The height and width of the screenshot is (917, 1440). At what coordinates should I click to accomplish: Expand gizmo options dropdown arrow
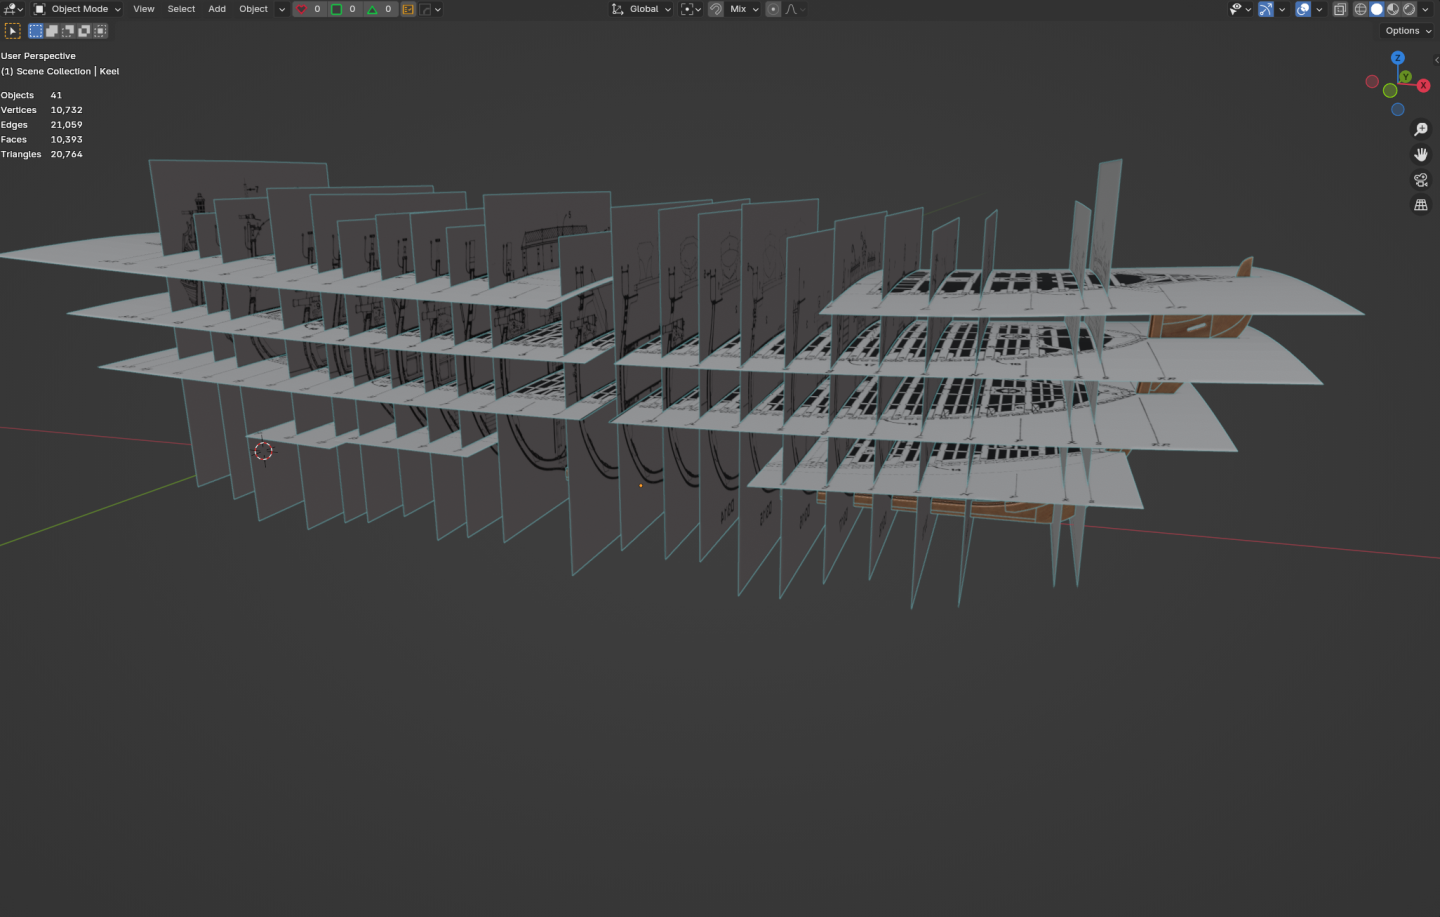tap(1282, 9)
